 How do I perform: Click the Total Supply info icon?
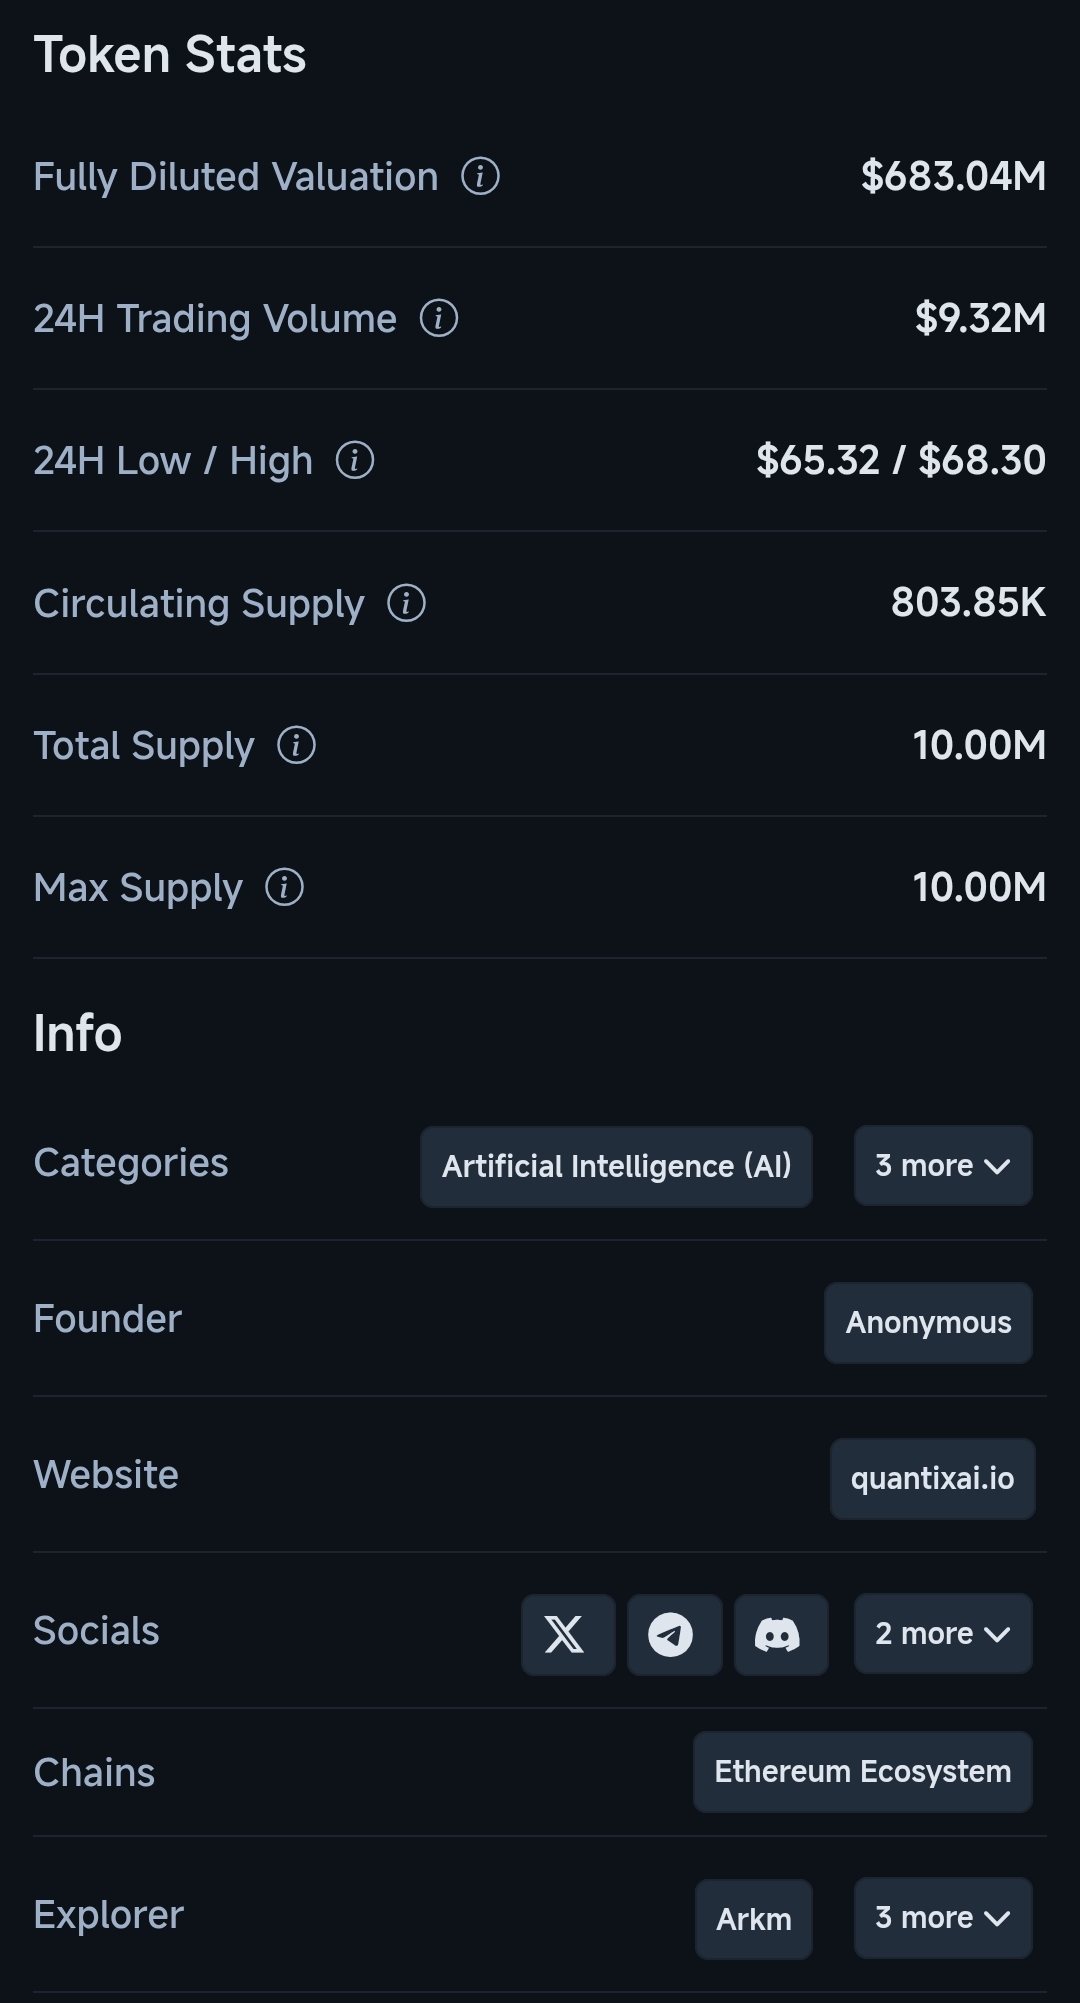pos(296,745)
